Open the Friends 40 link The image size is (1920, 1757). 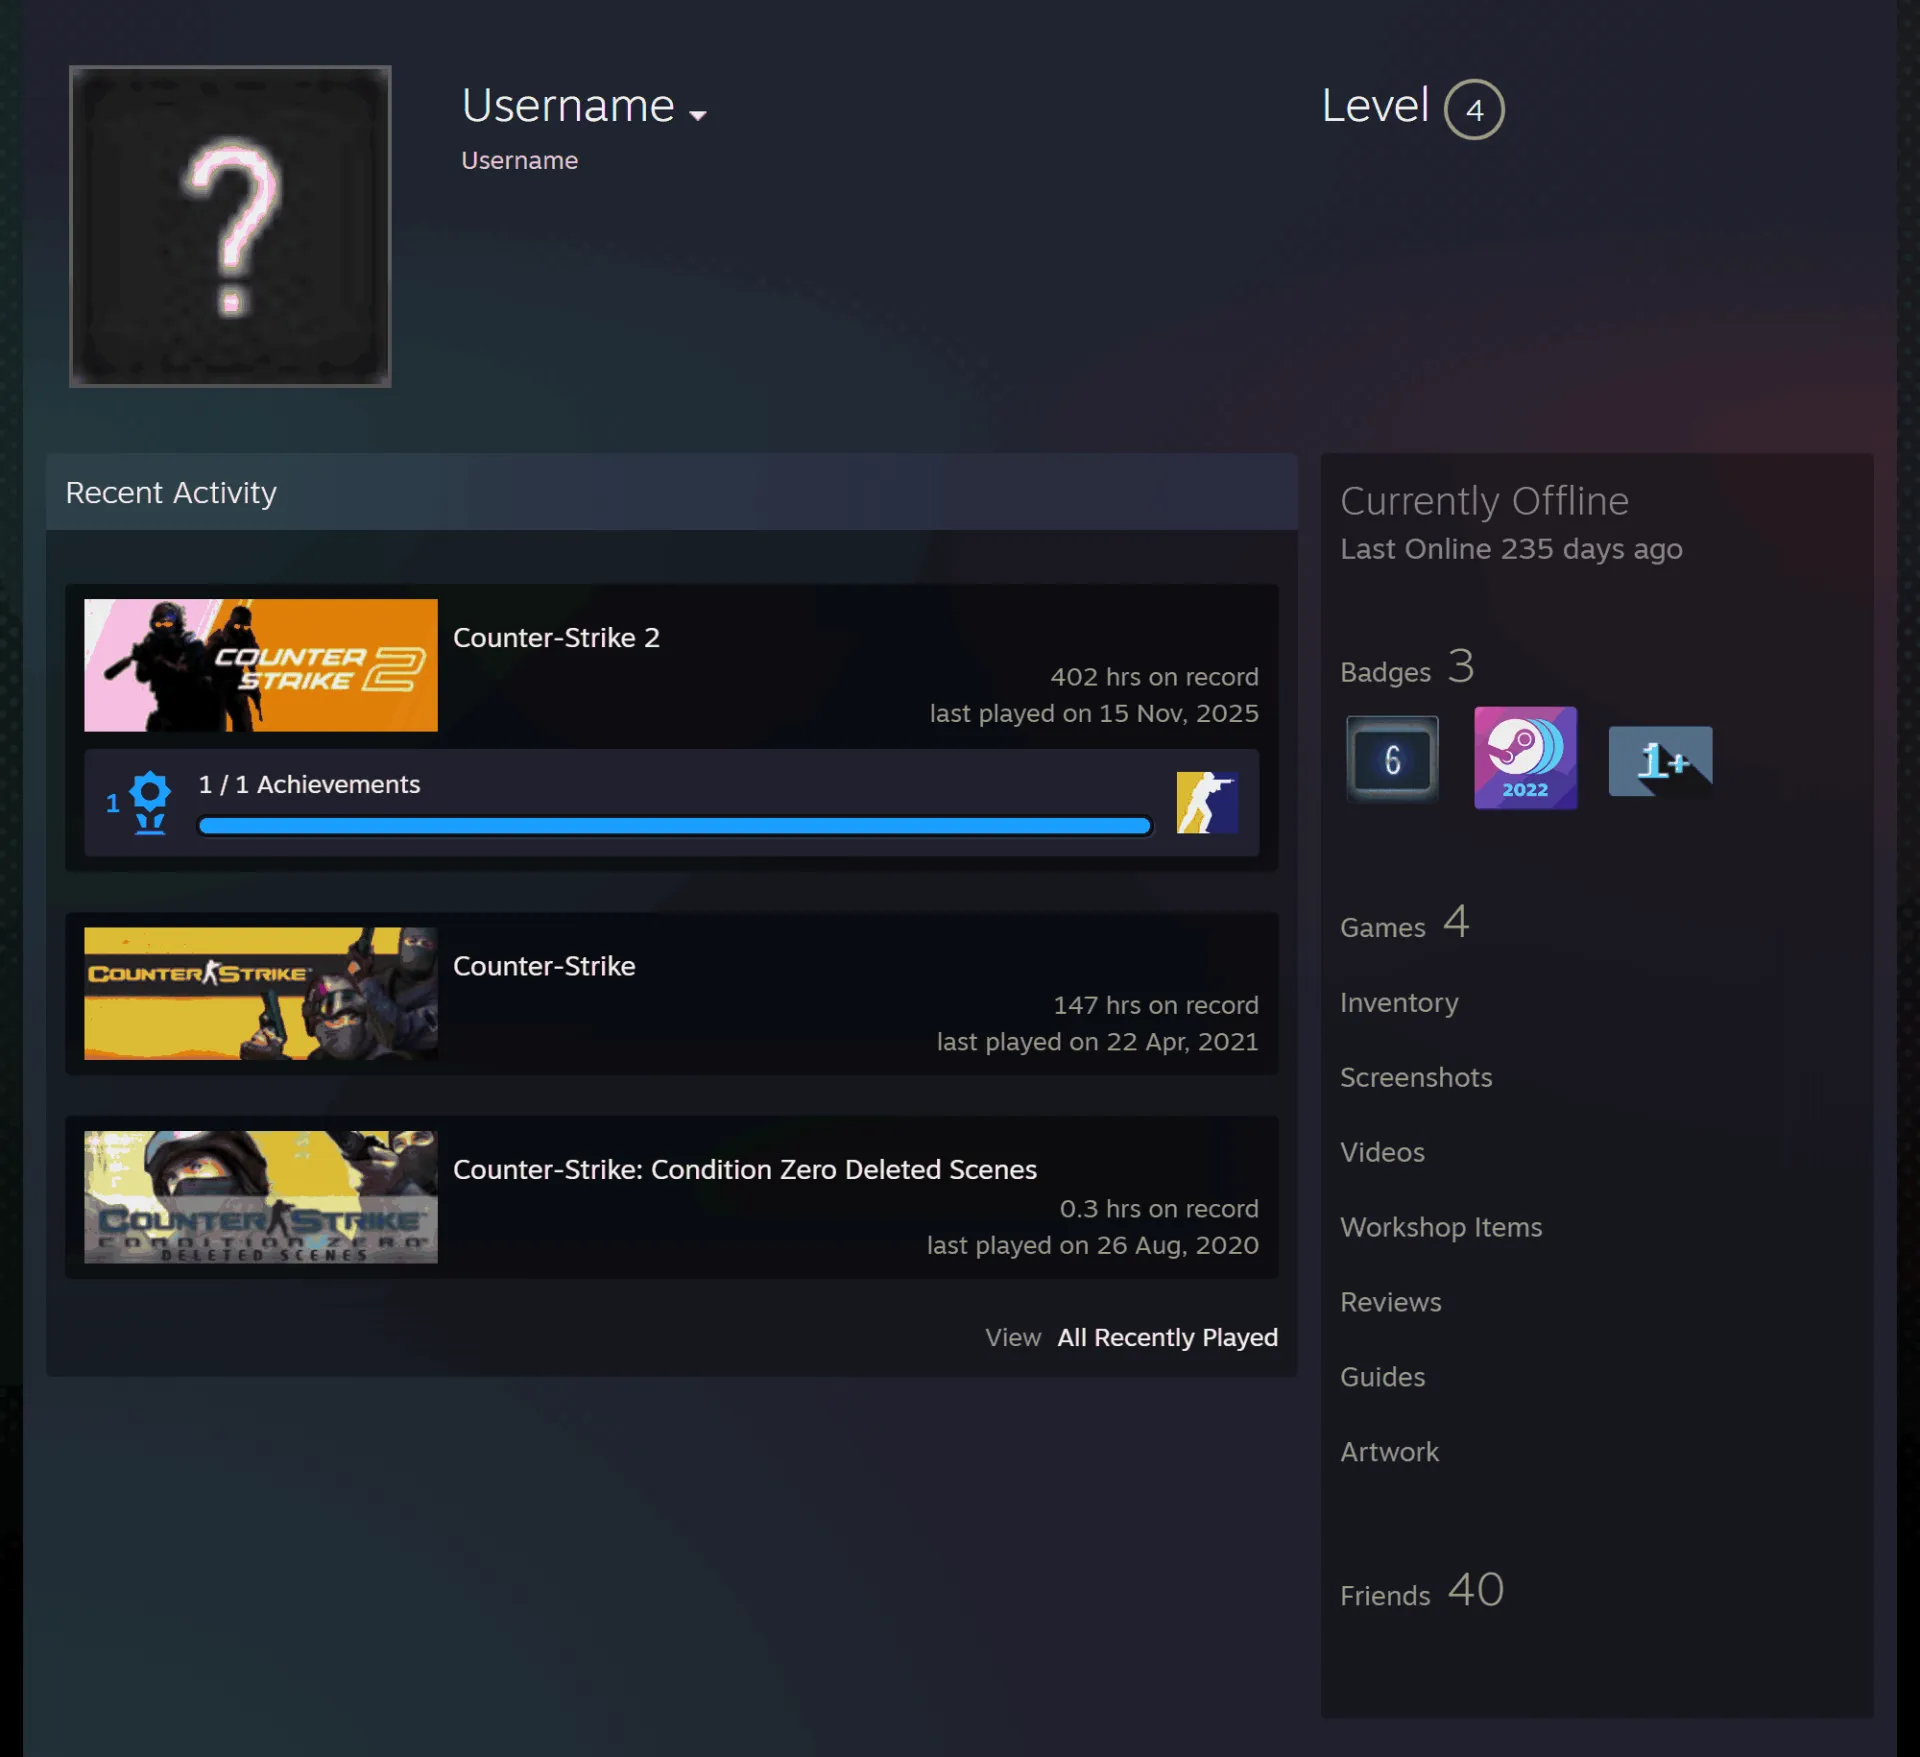[1422, 1591]
